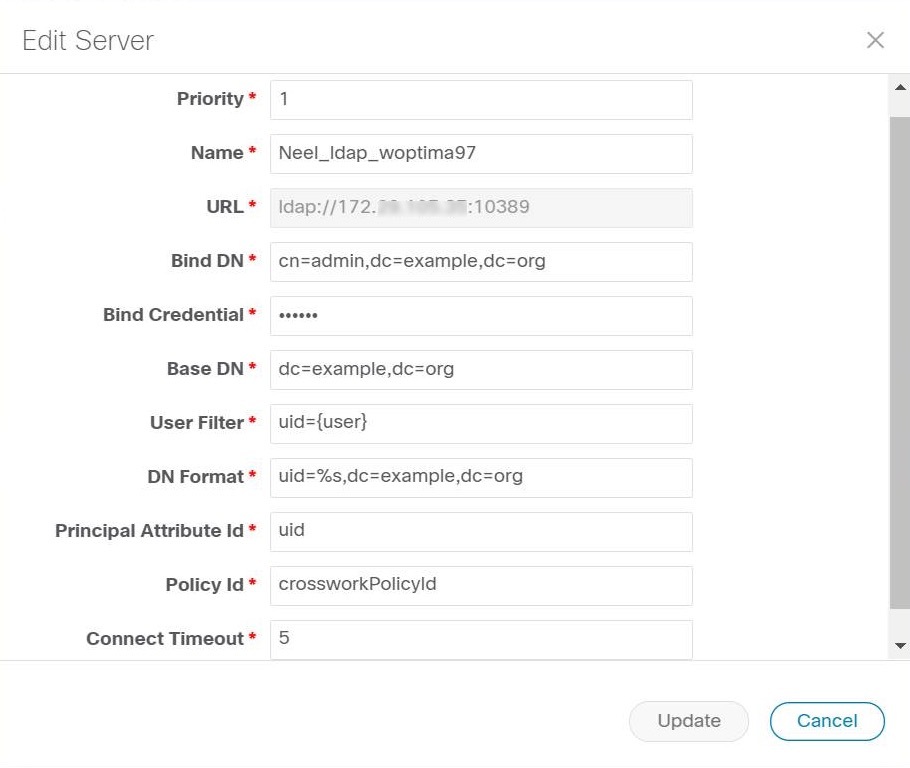Click the Connect Timeout field showing 5
This screenshot has width=910, height=768.
(x=480, y=638)
